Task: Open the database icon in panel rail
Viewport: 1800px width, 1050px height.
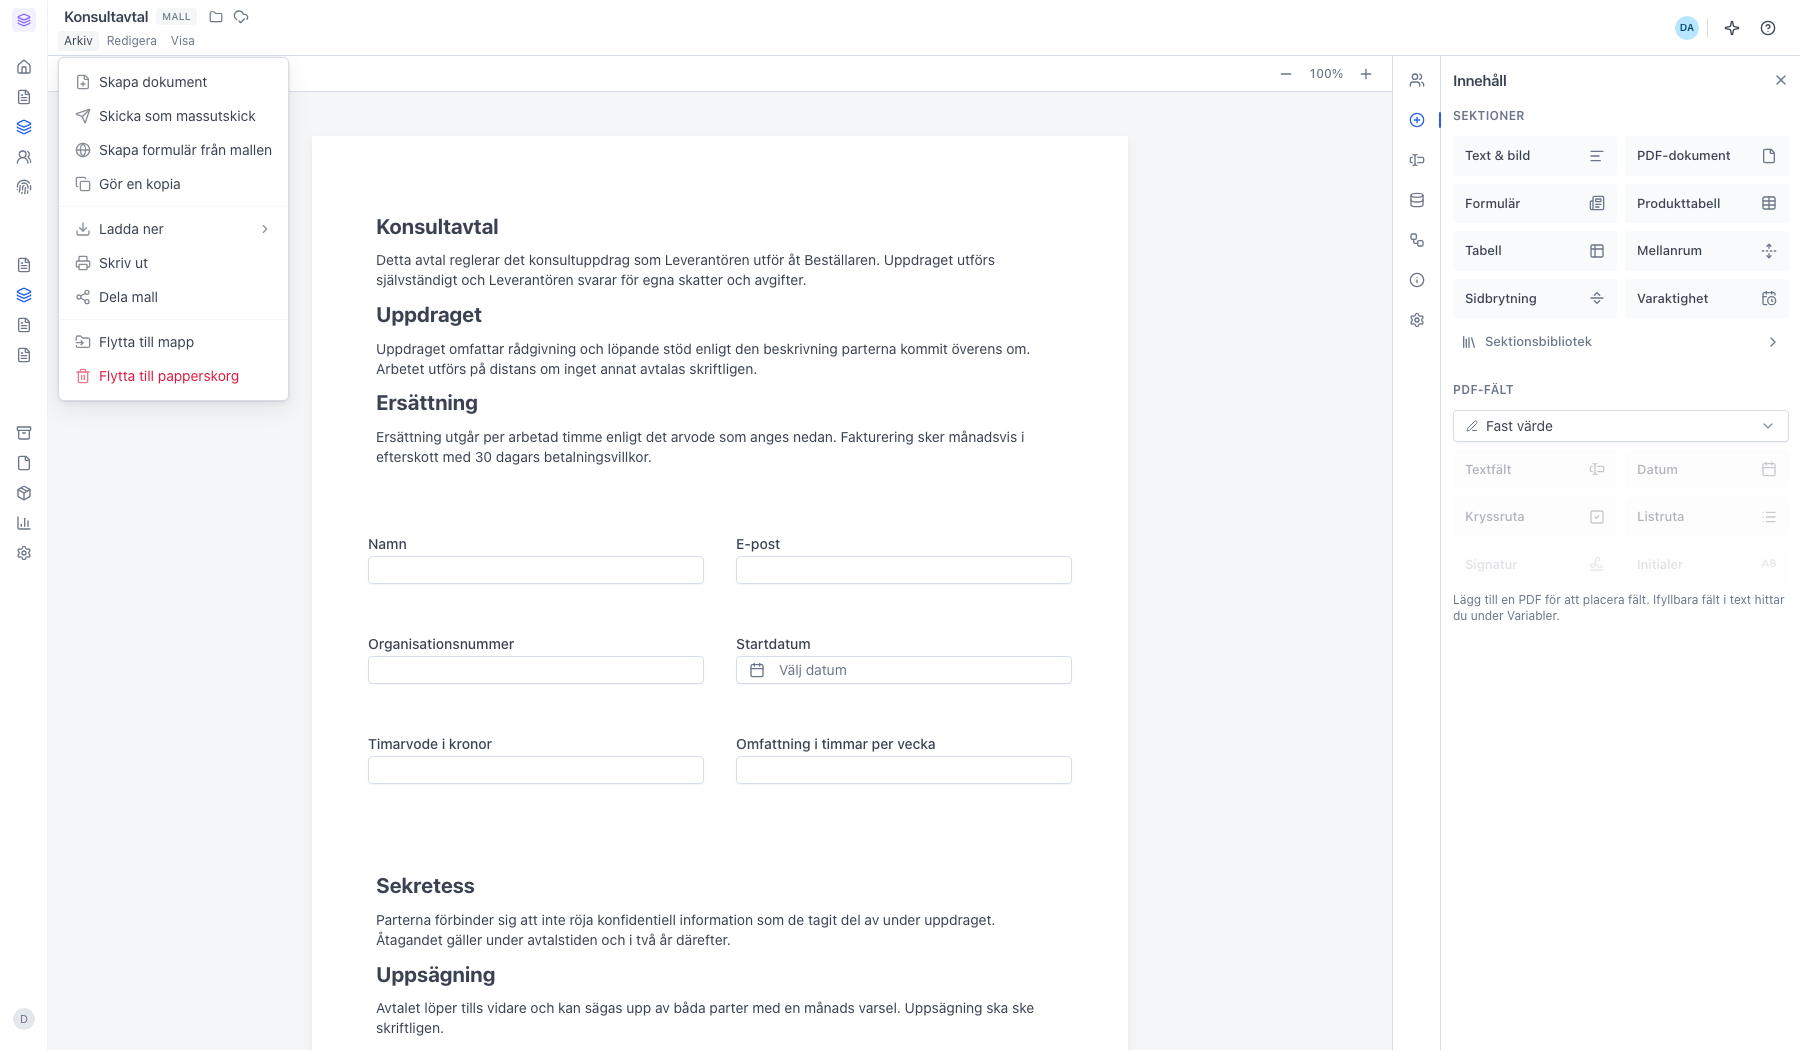Action: [x=1417, y=200]
